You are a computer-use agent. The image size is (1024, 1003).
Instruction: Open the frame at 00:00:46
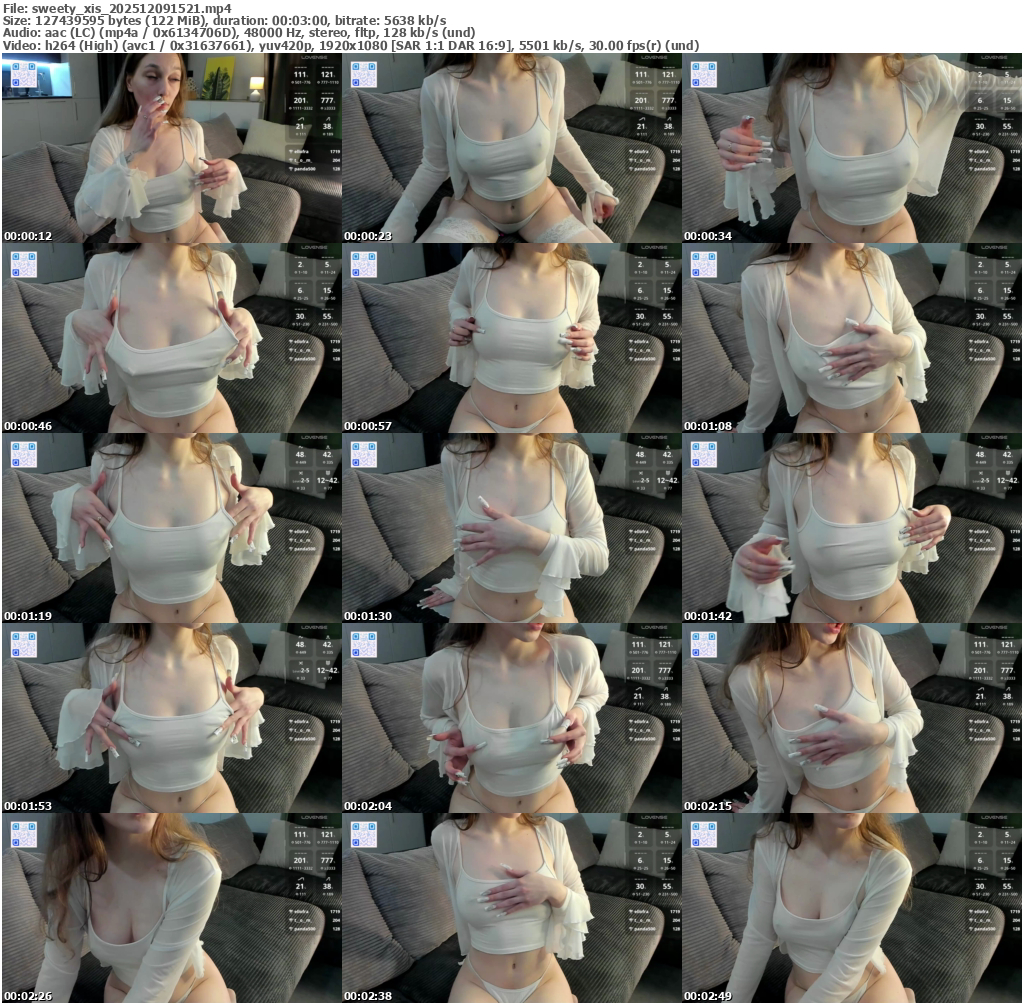171,338
